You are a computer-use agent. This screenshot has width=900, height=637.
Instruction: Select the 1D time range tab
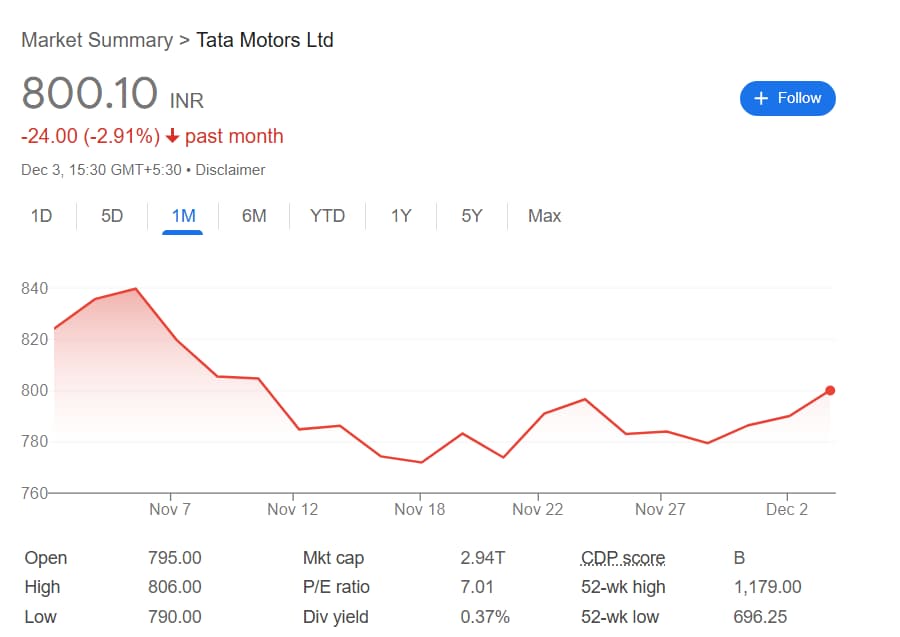(x=41, y=216)
